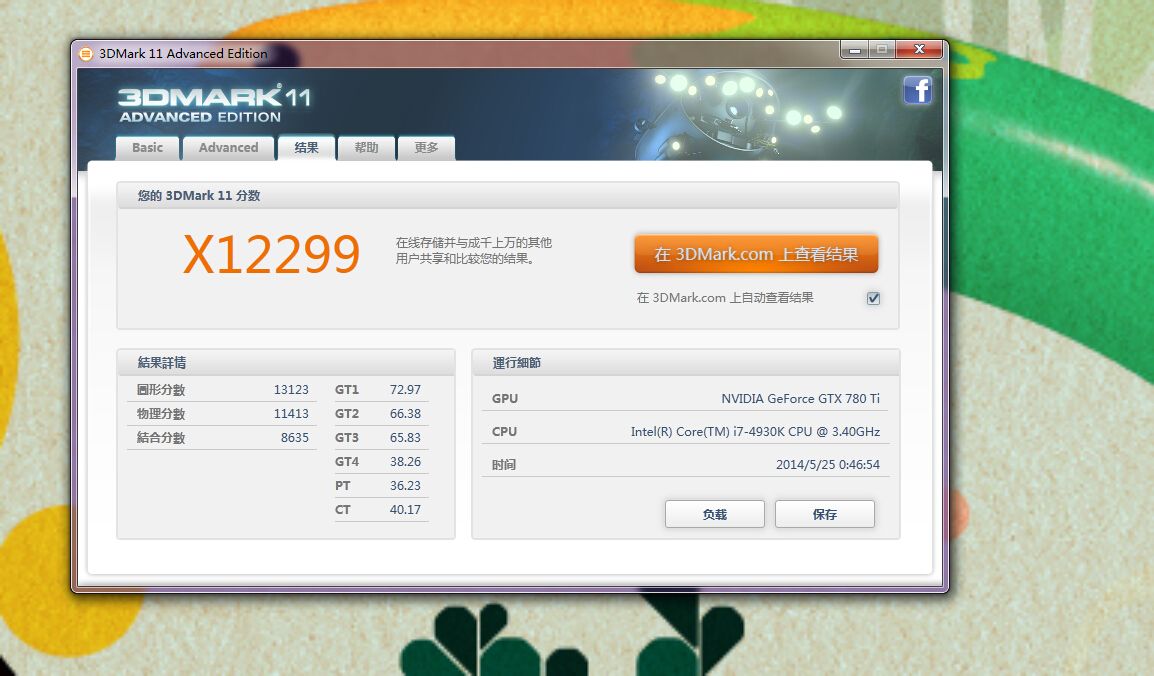Switch to the Basic tab
1154x676 pixels.
coord(147,147)
